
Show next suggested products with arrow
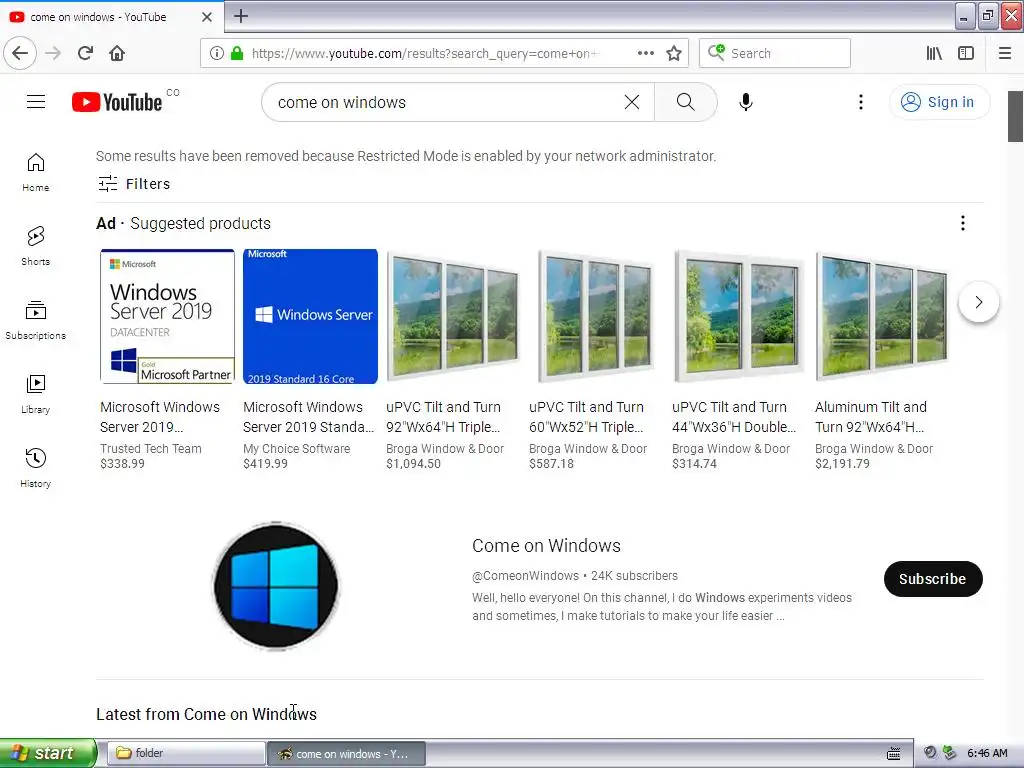(x=978, y=302)
